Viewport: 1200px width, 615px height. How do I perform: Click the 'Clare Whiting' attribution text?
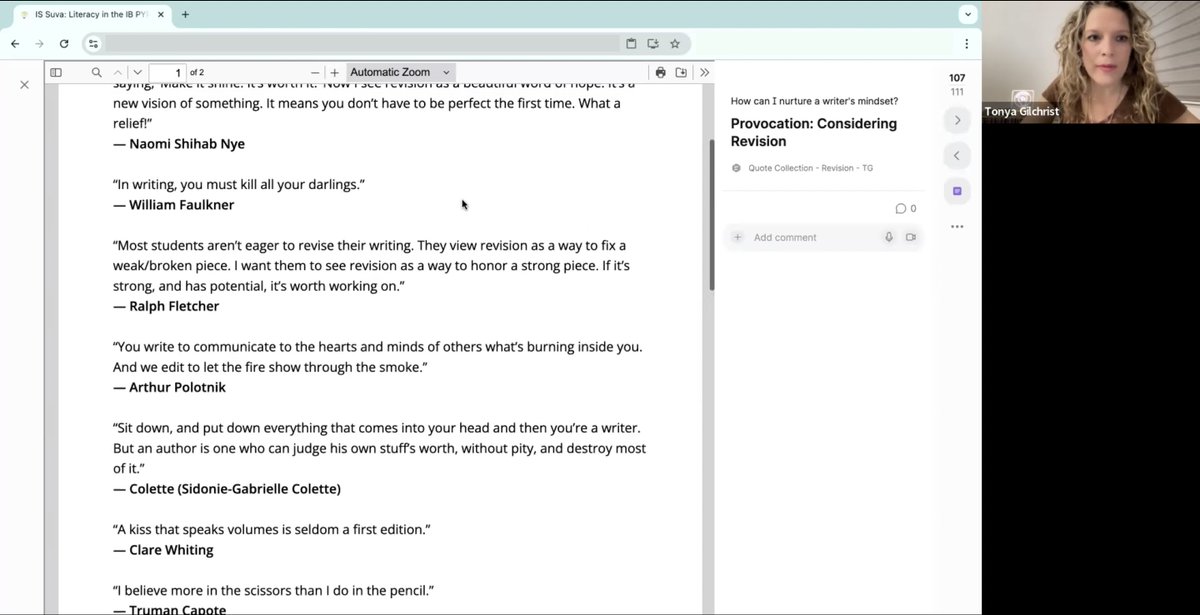[170, 549]
